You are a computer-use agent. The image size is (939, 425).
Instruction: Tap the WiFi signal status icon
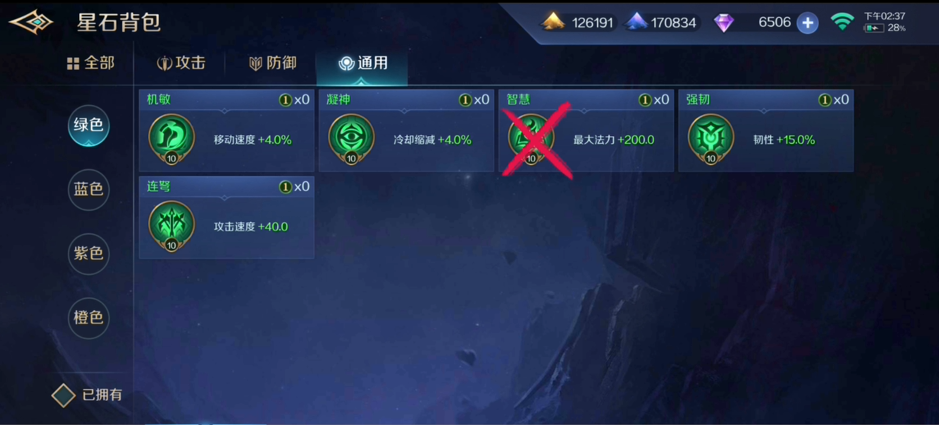click(842, 22)
